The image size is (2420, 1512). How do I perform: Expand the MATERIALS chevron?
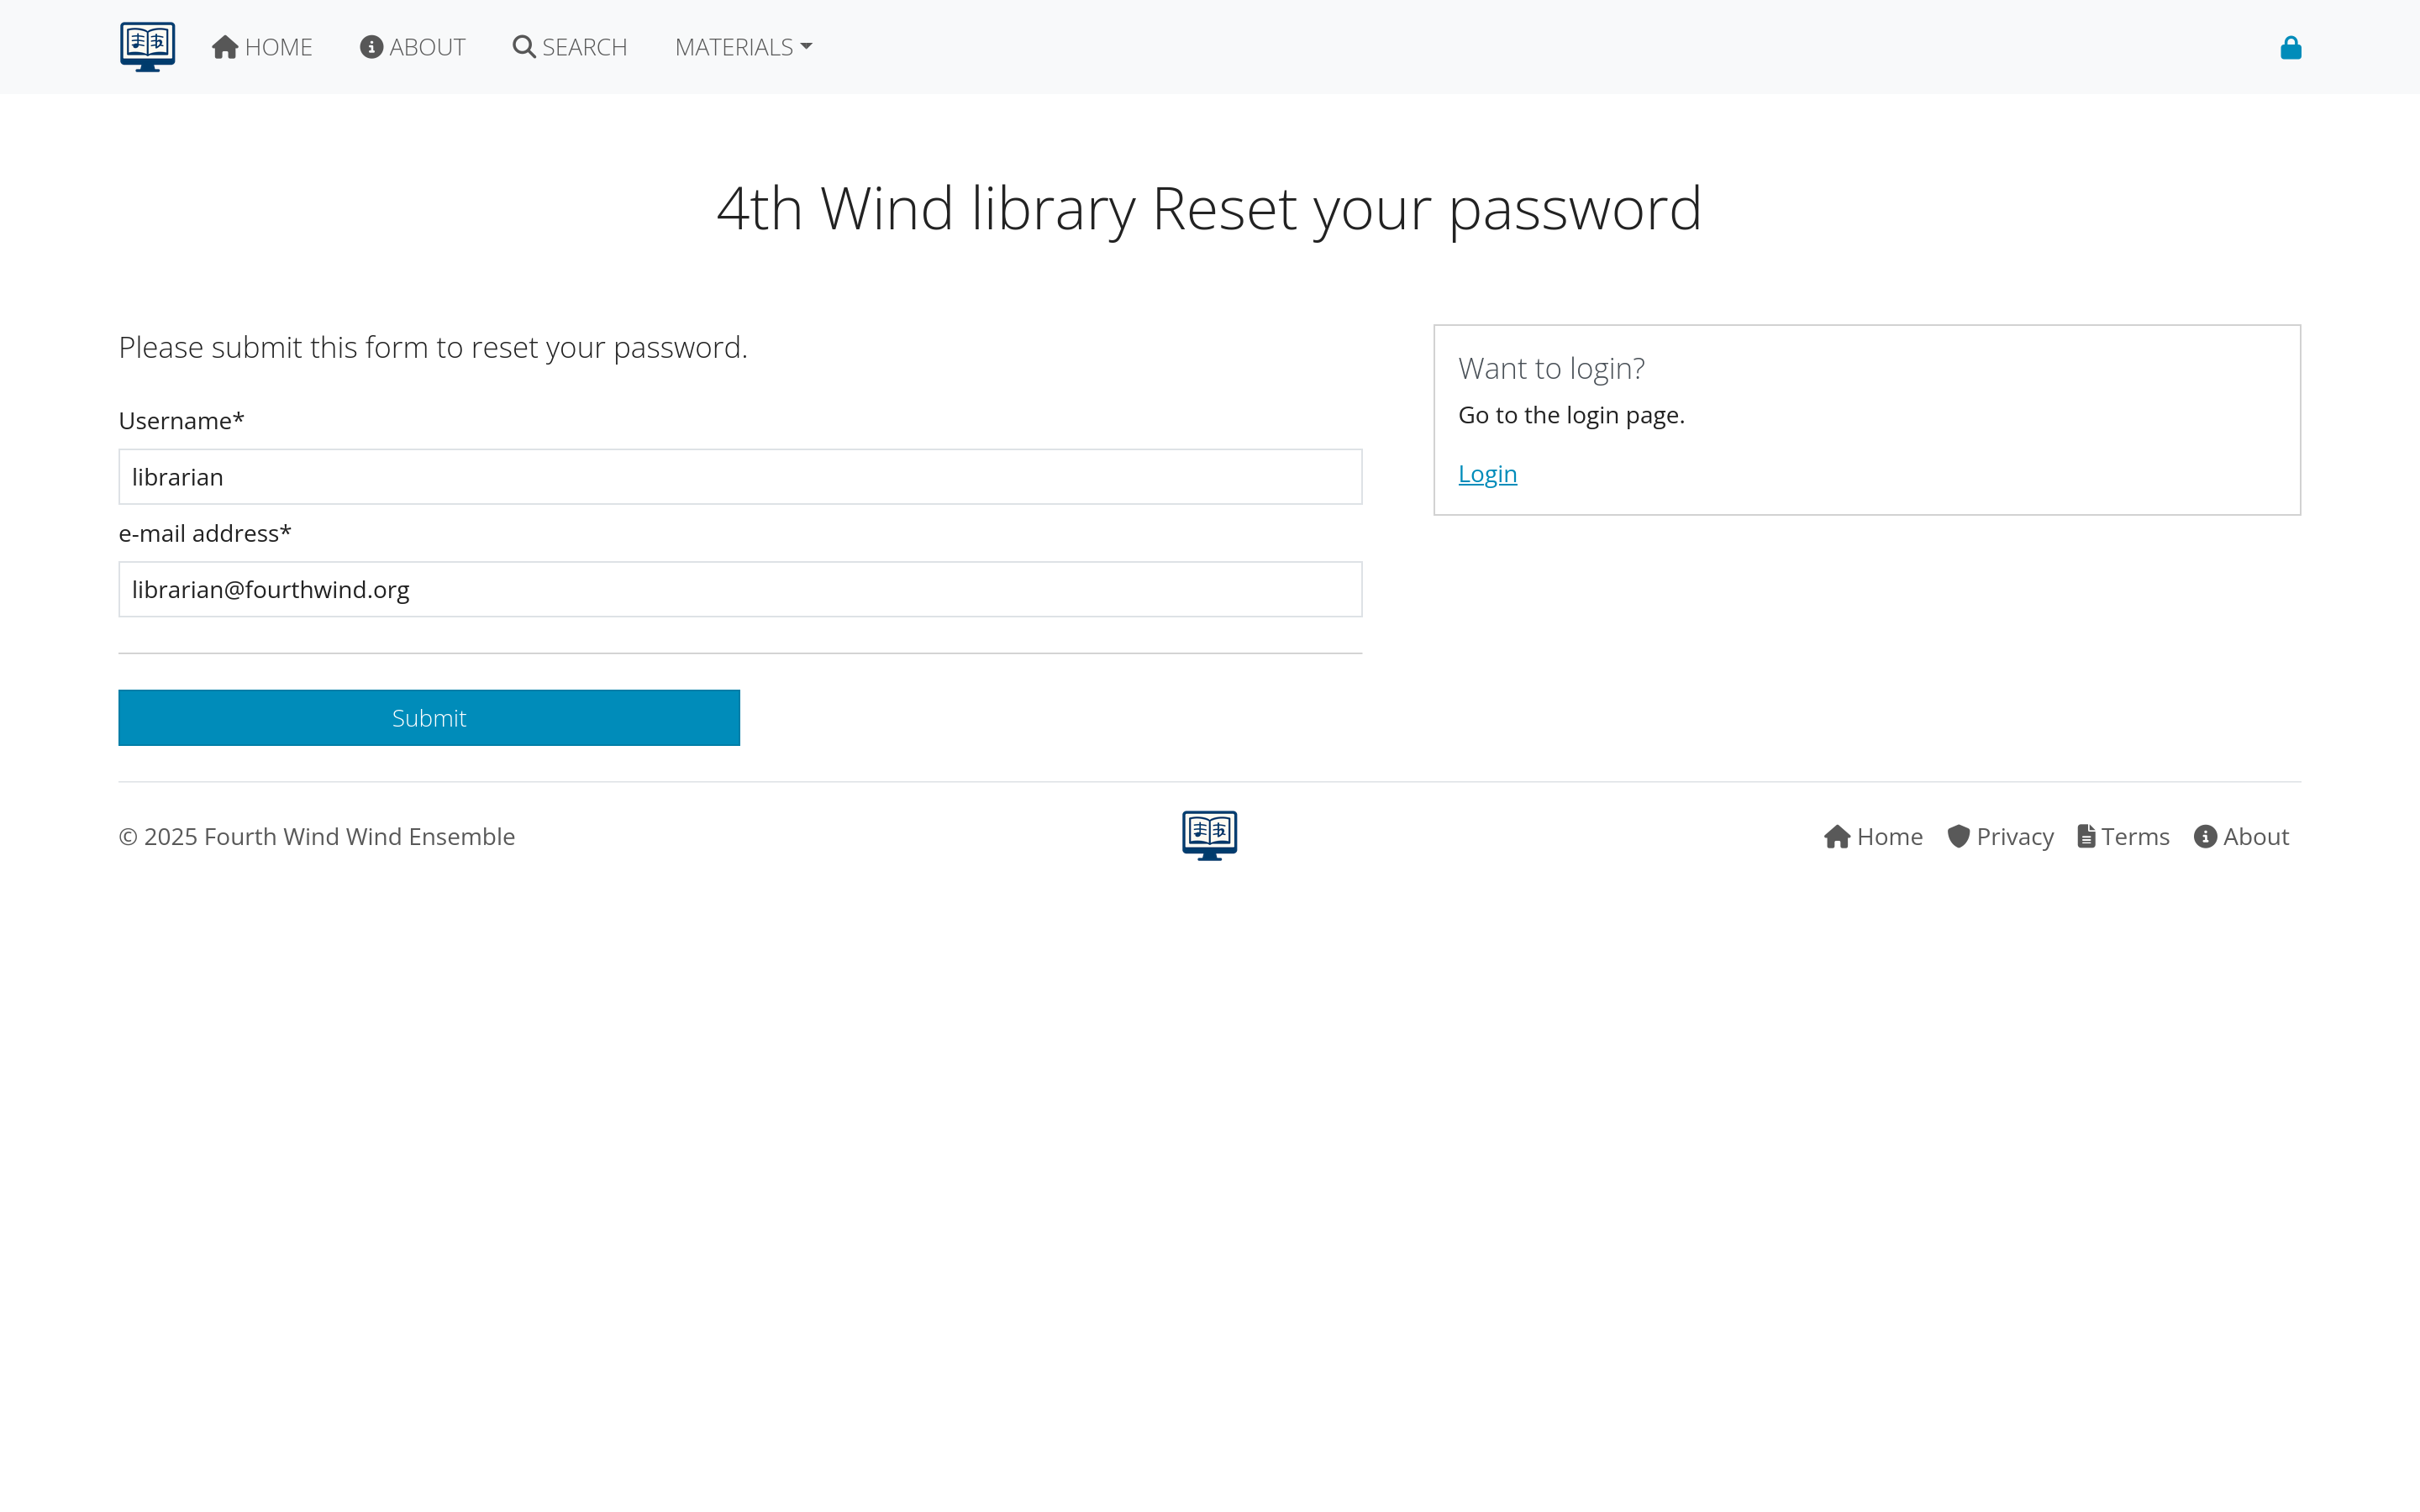(x=806, y=46)
